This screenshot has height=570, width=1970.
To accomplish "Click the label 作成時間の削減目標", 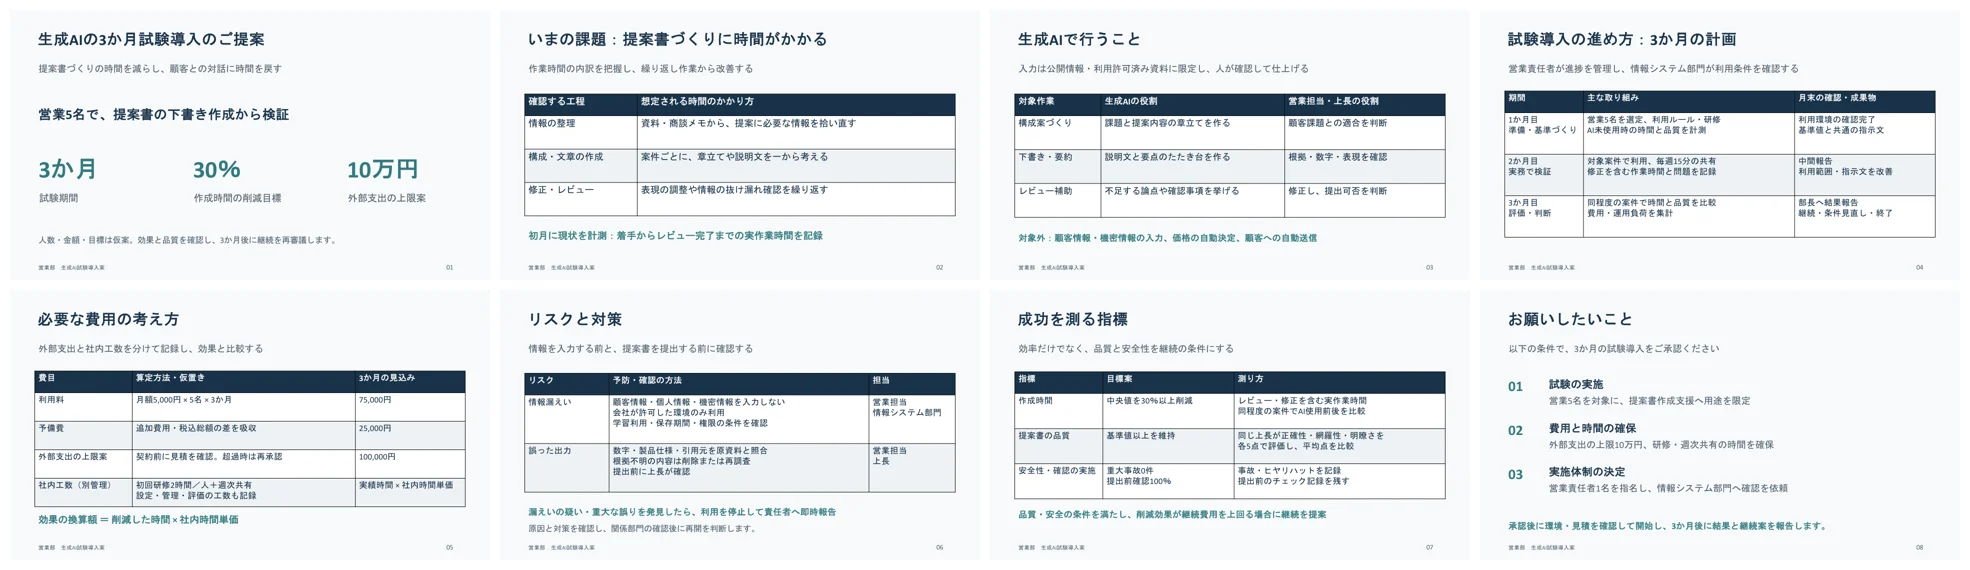I will point(237,198).
